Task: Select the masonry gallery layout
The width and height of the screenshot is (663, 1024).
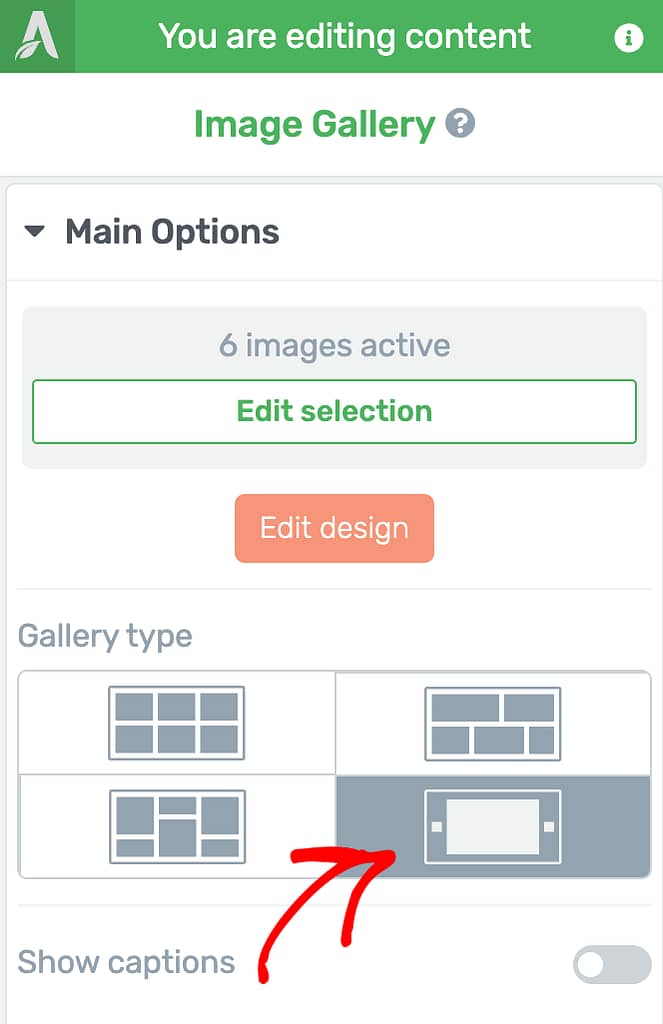Action: click(177, 826)
